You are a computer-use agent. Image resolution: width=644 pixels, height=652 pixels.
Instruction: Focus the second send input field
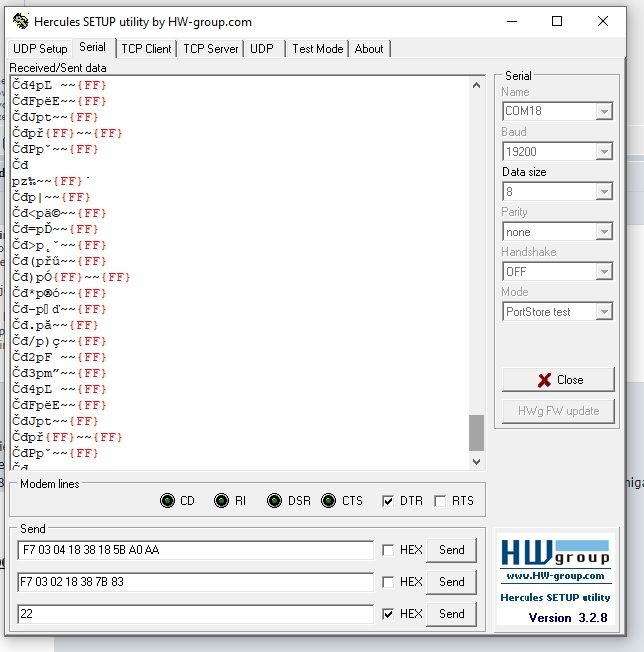195,582
